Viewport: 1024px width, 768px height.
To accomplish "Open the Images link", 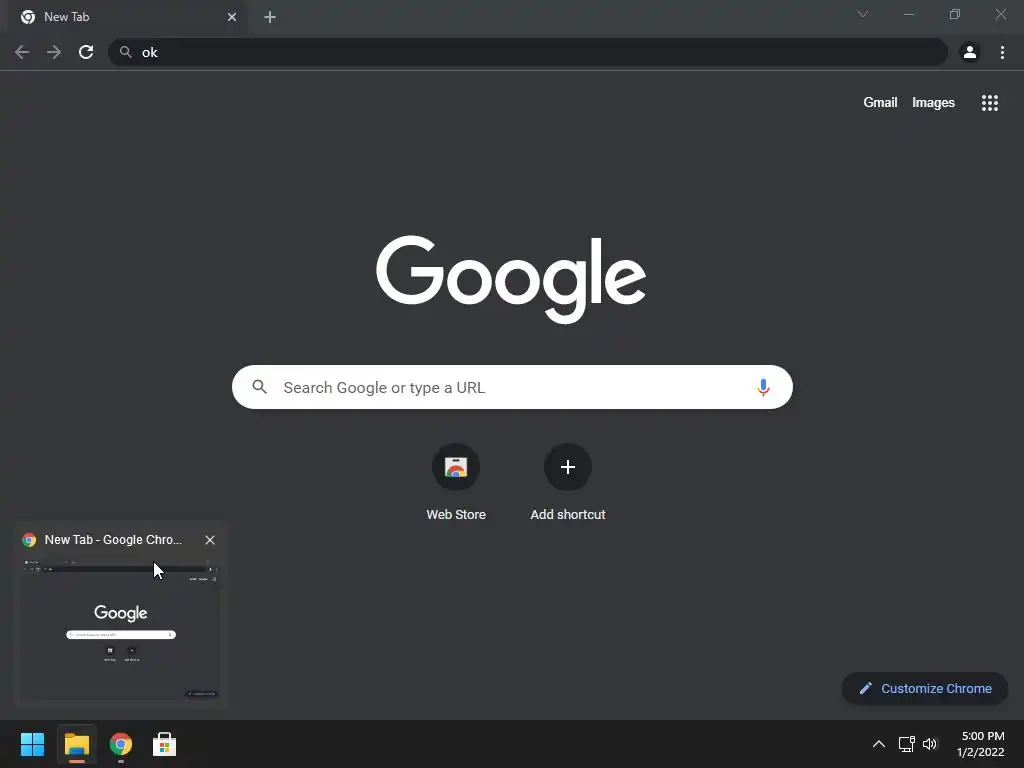I will click(933, 103).
